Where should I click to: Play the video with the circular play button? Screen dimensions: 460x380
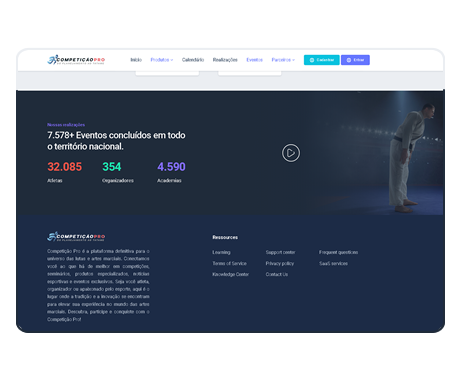[291, 153]
